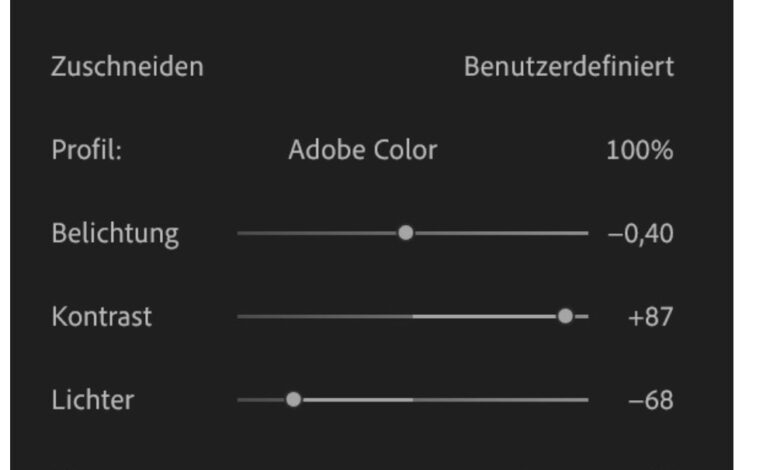Click the Zuschneiden label
Screen dimensions: 780x470
pyautogui.click(x=127, y=68)
